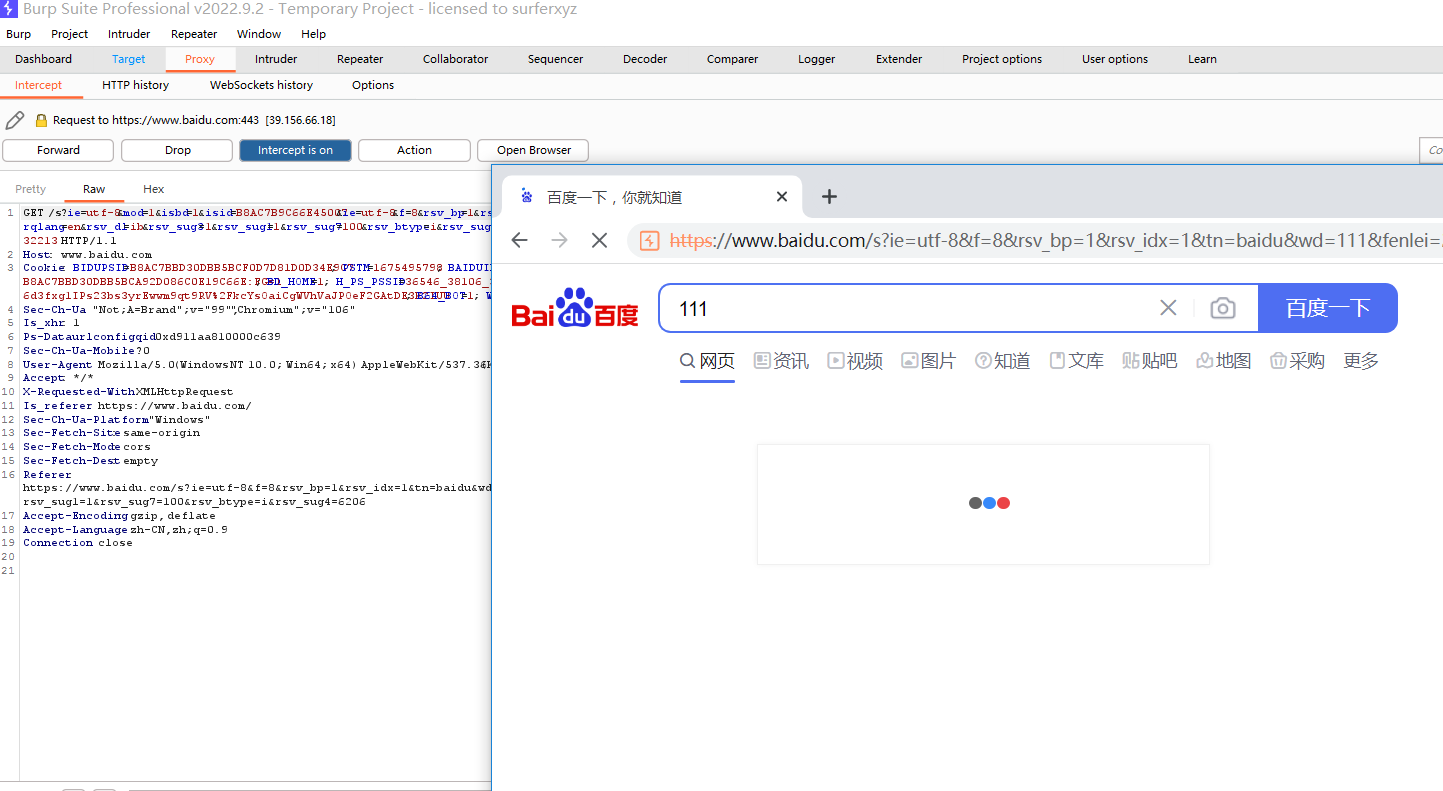This screenshot has height=791, width=1443.
Task: Select the 采购 results tab
Action: point(1297,361)
